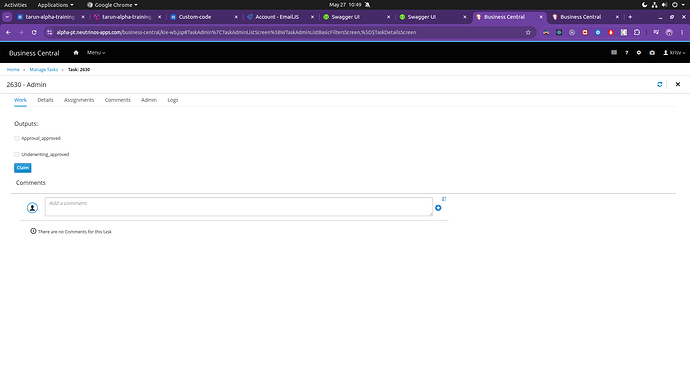Switch to the last Business Central tab
Image resolution: width=690 pixels, height=387 pixels.
(x=585, y=17)
